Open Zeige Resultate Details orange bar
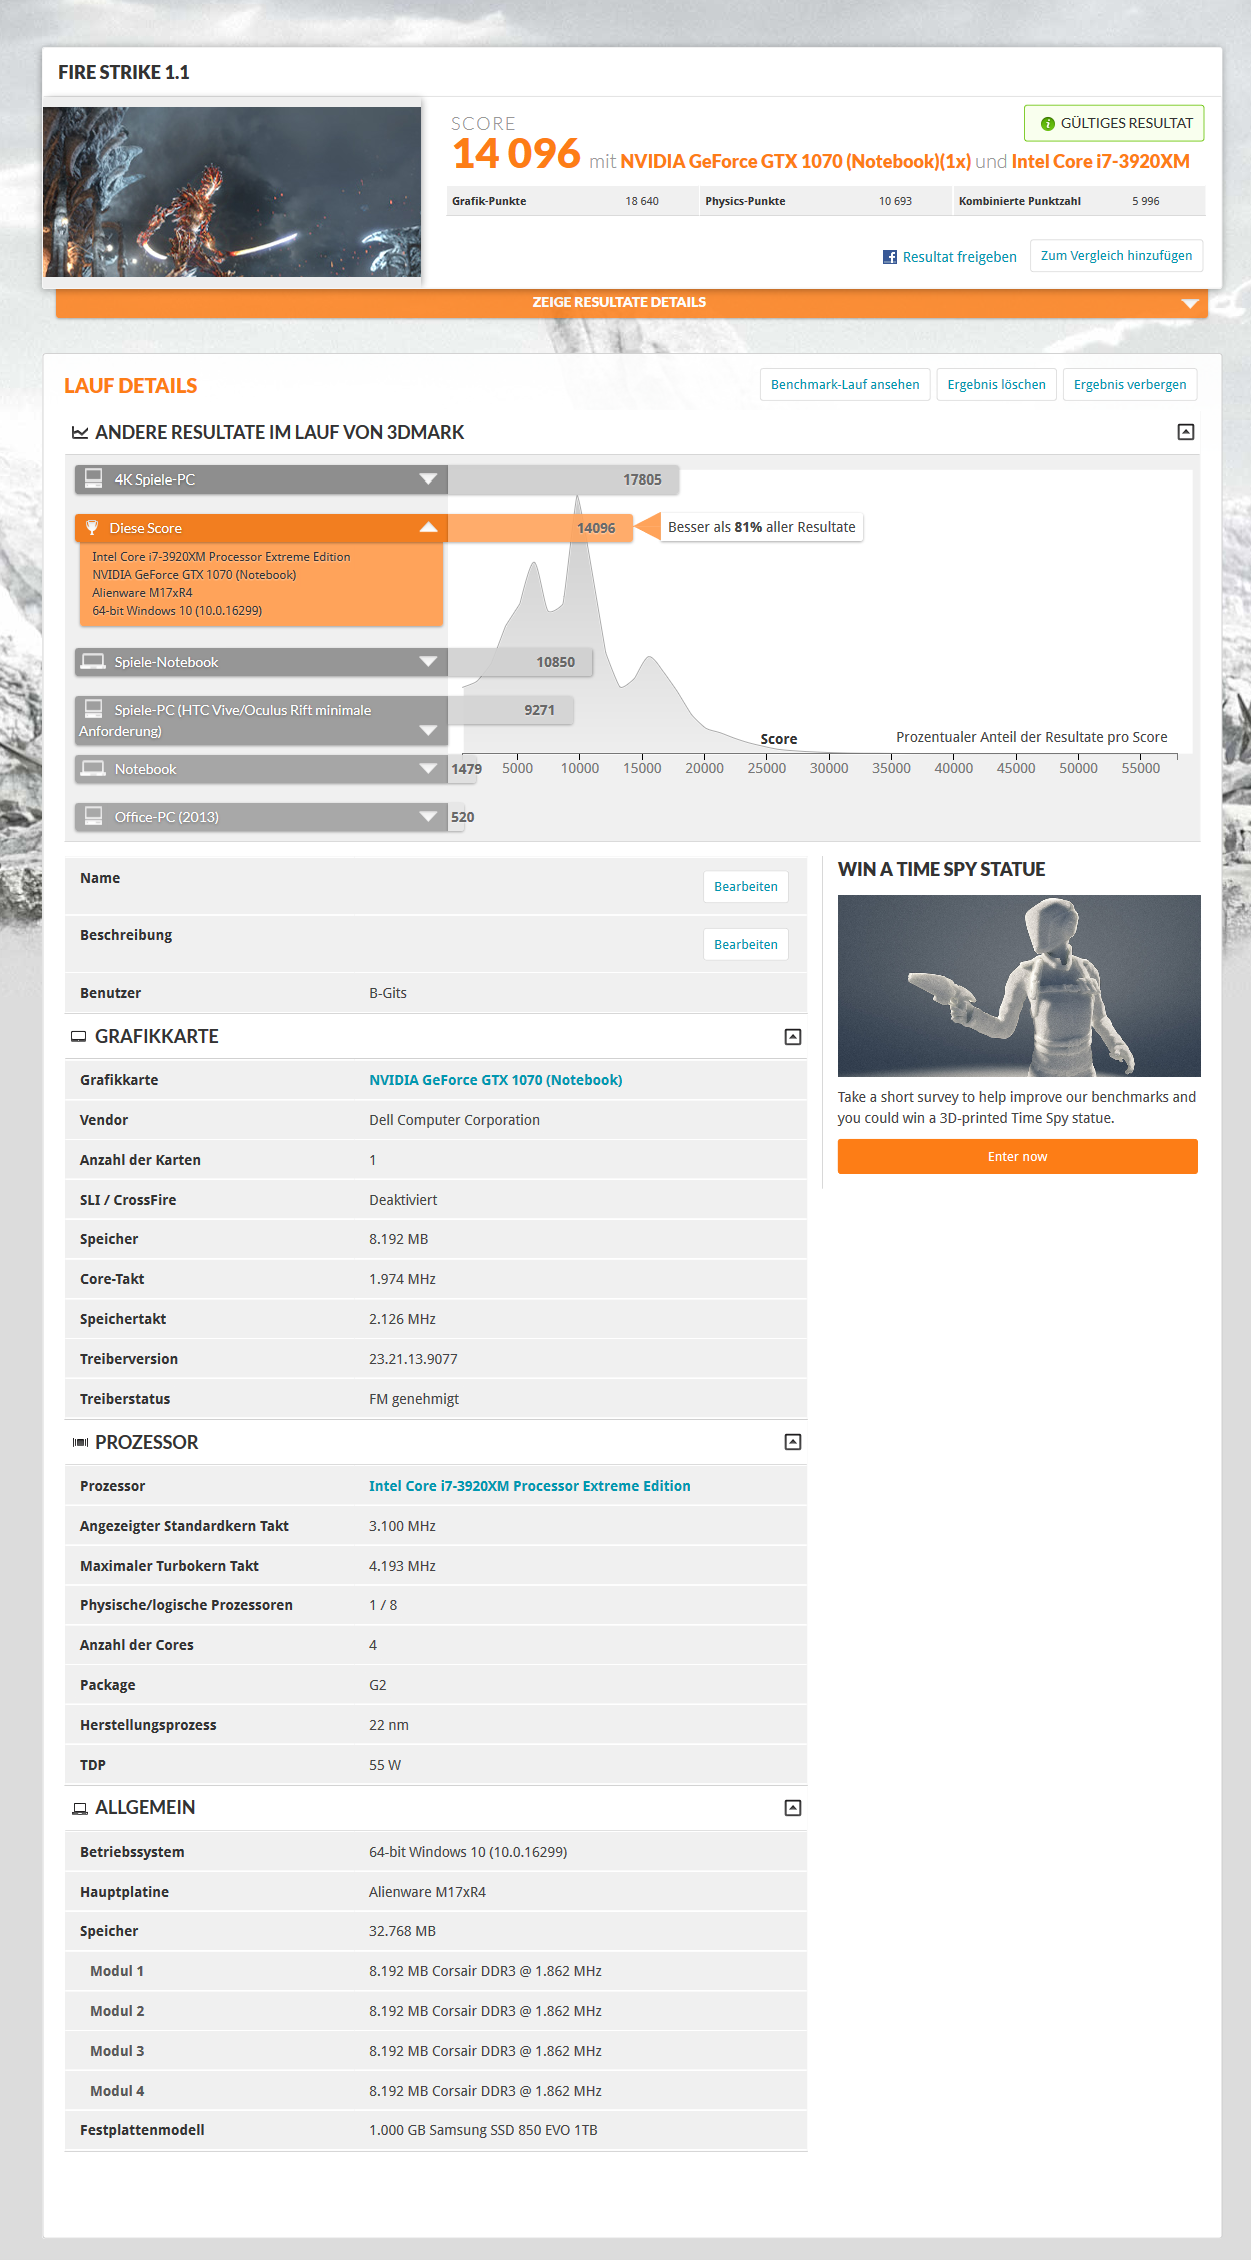 point(631,303)
